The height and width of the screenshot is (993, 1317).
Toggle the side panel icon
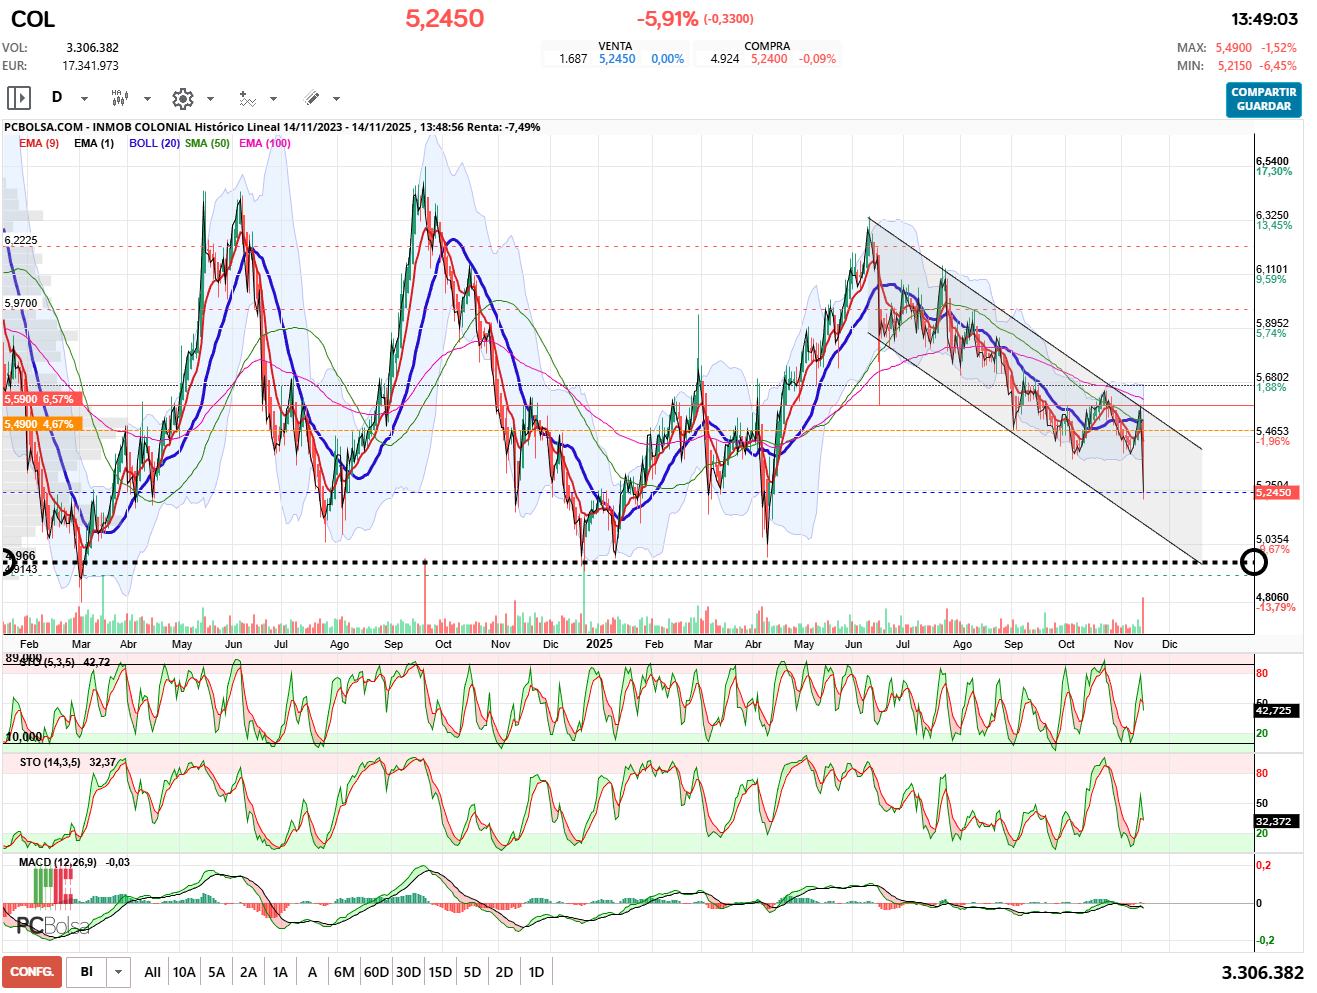coord(19,98)
